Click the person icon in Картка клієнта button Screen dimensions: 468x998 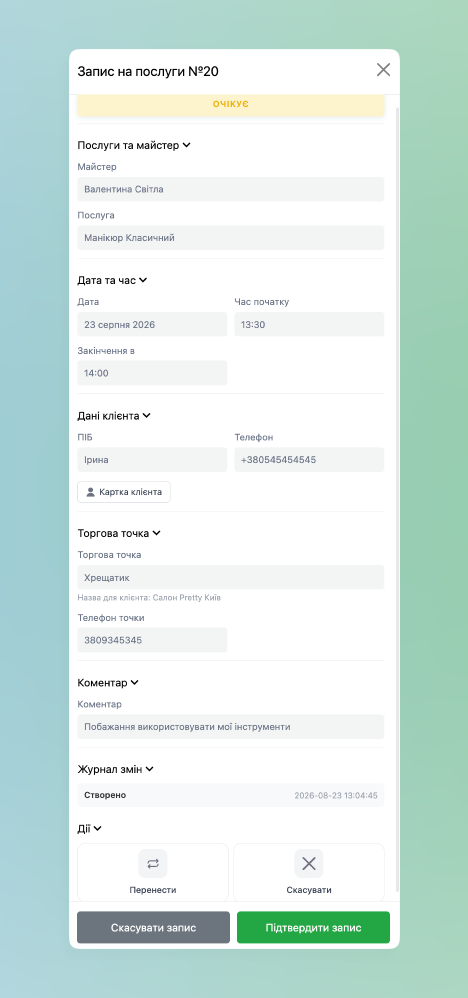pyautogui.click(x=90, y=492)
